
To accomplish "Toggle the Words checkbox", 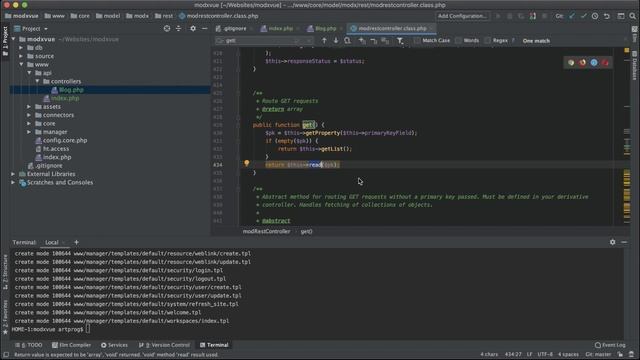I will pos(458,40).
